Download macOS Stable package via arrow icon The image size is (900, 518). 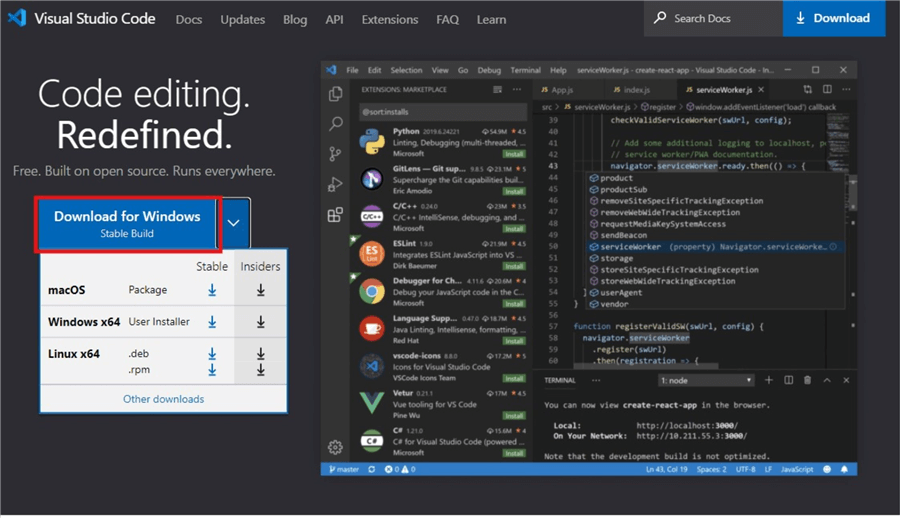[212, 290]
